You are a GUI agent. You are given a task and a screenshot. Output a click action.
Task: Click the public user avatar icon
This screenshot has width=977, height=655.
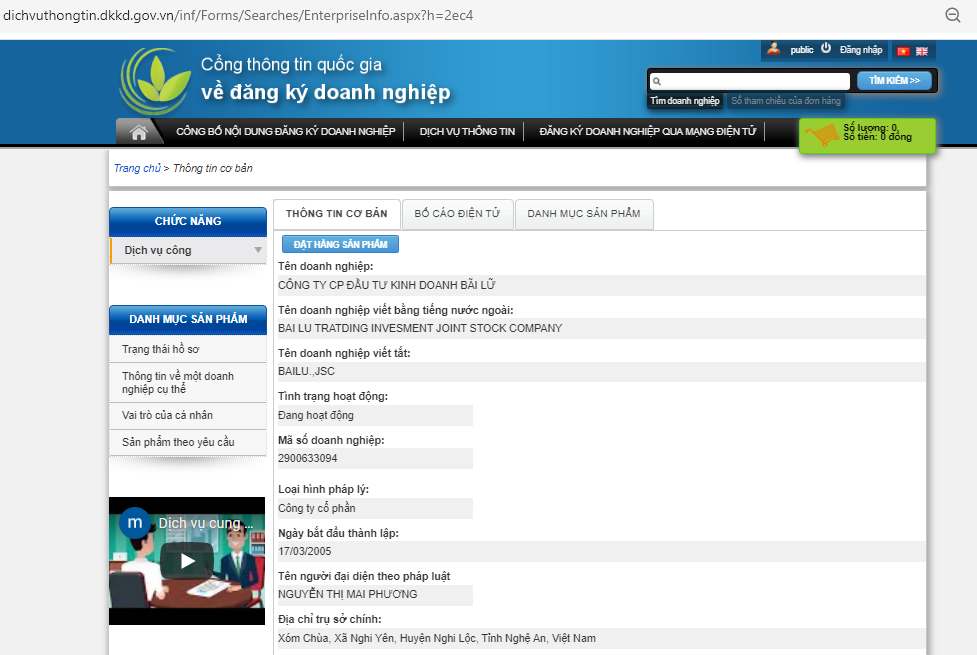click(773, 49)
